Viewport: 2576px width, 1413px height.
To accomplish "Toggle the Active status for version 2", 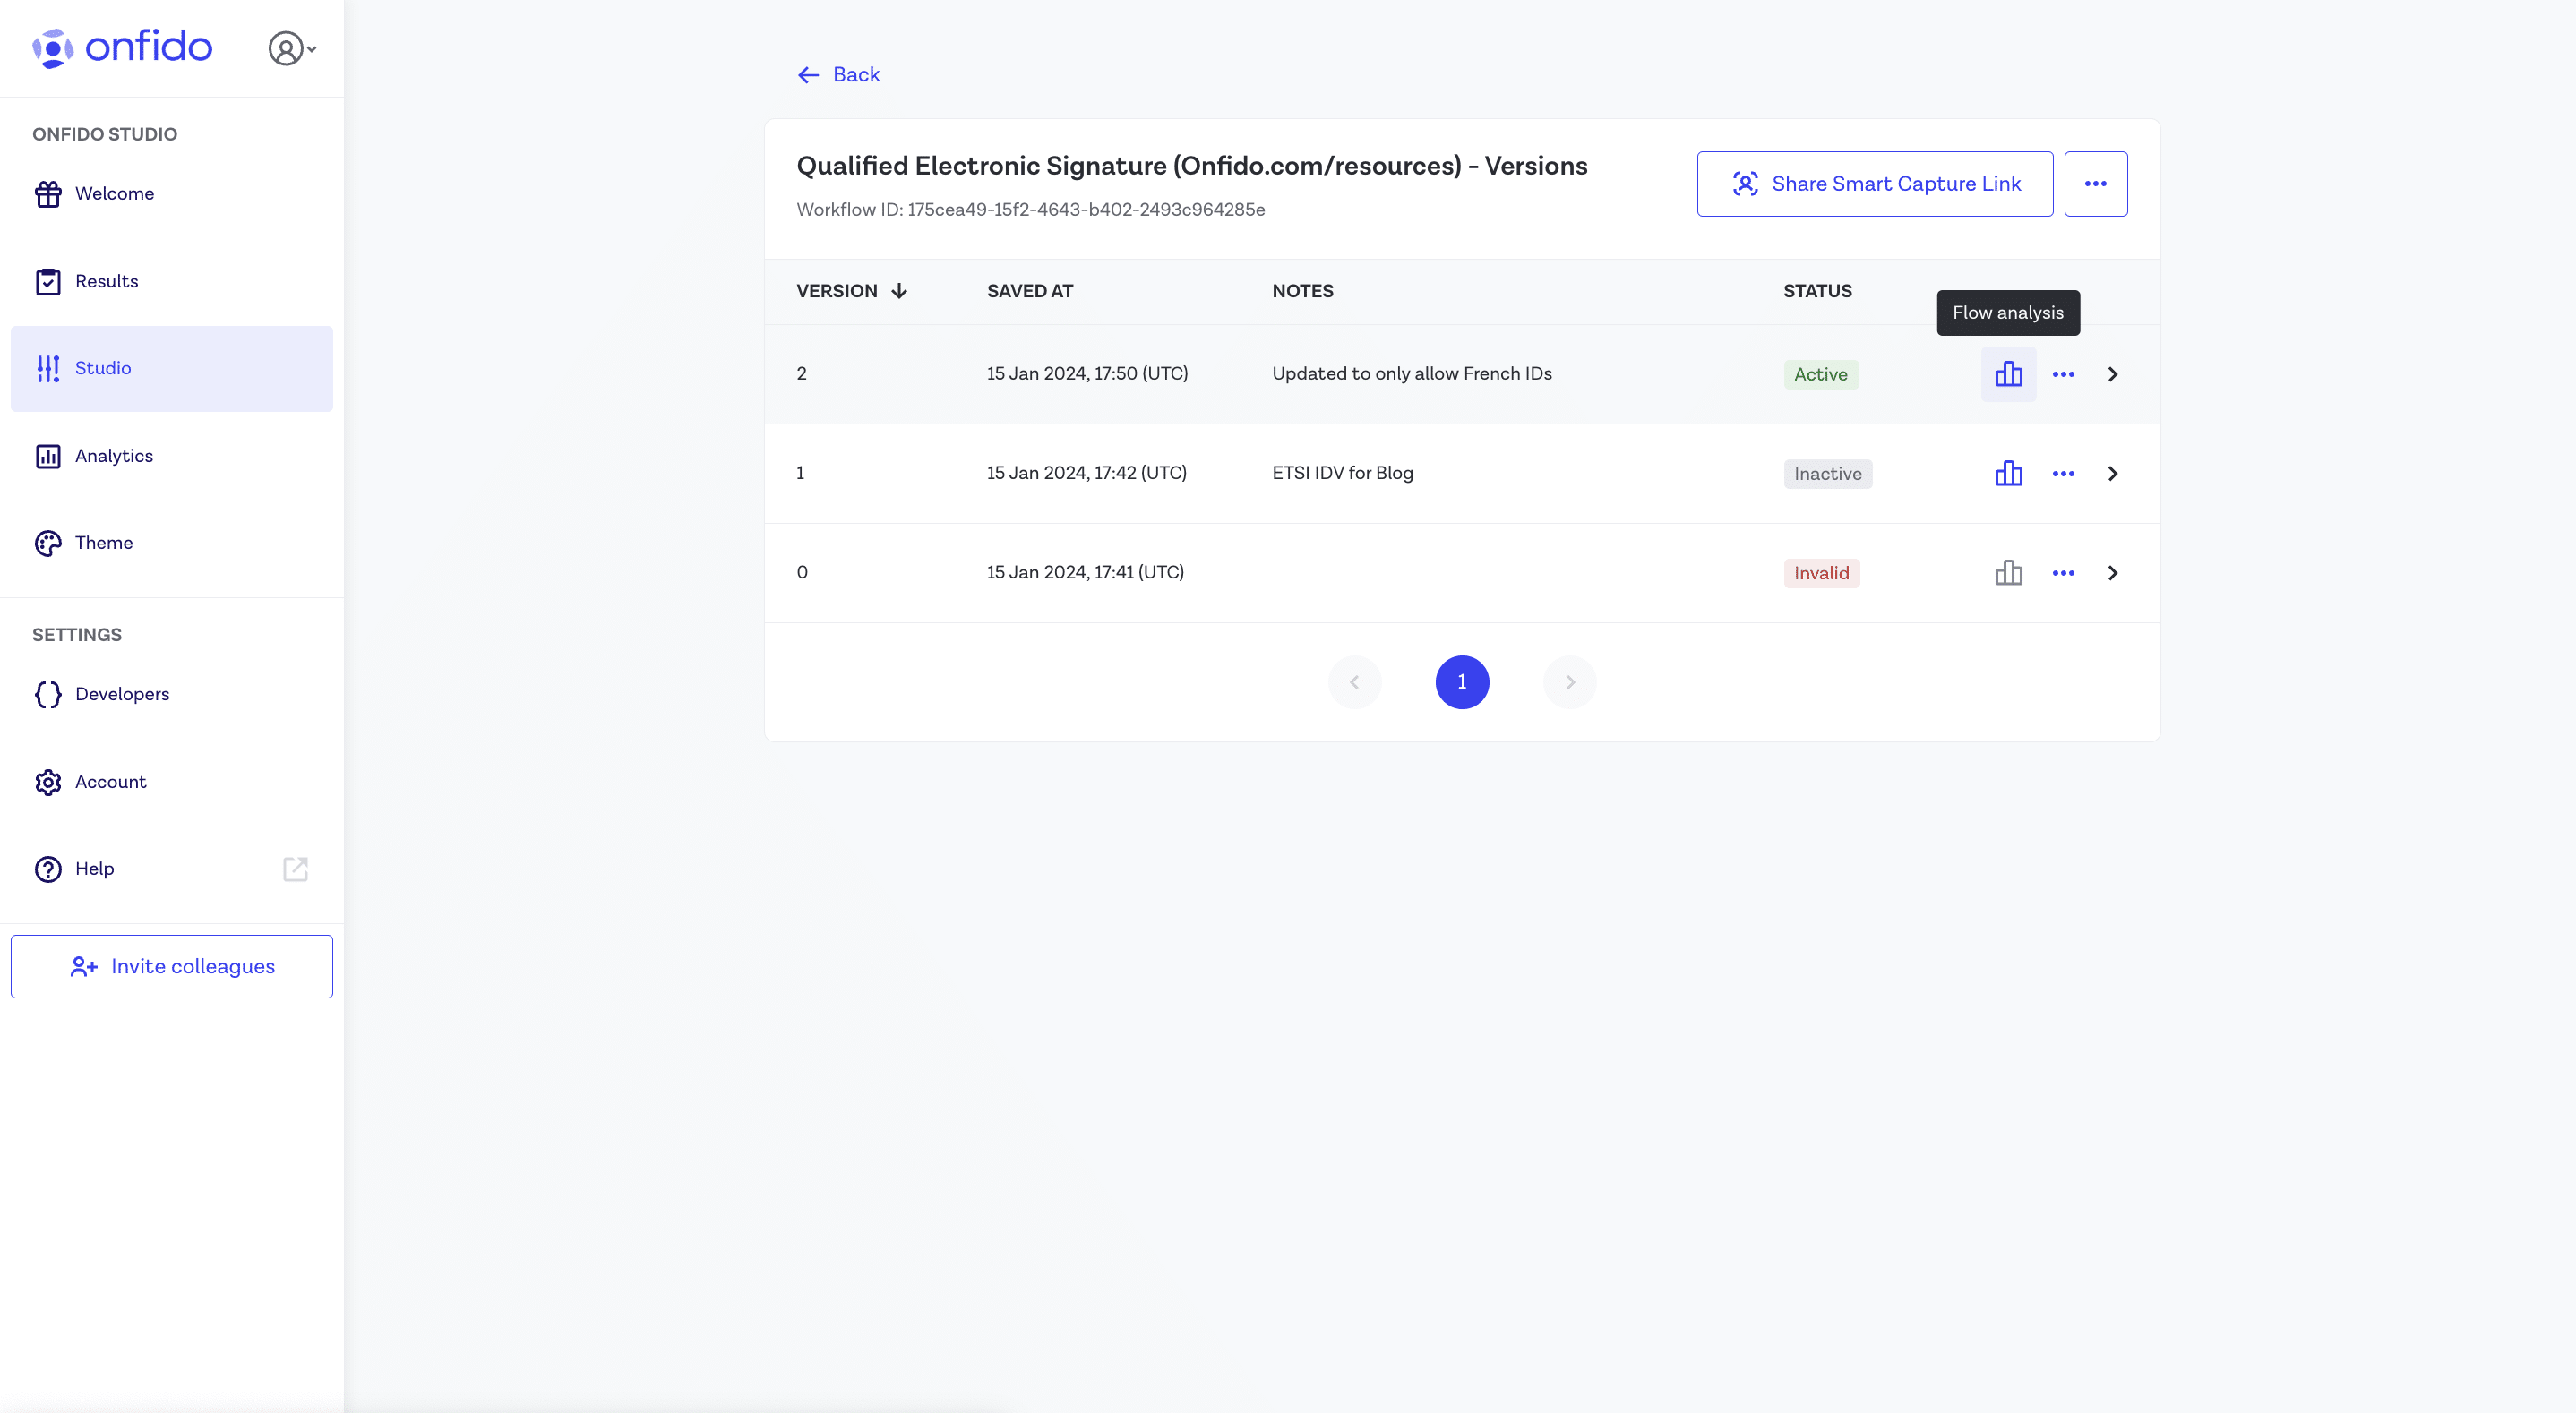I will click(x=1821, y=373).
